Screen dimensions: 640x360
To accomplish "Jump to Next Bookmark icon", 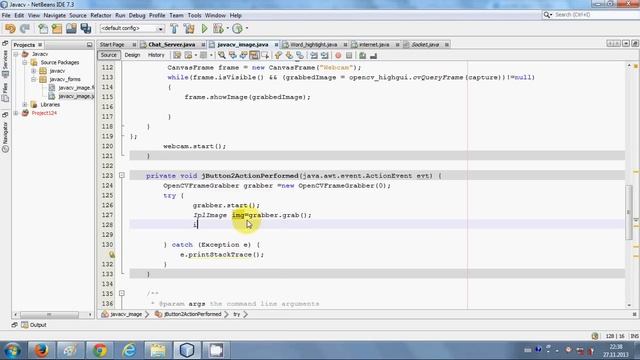I will click(x=289, y=55).
